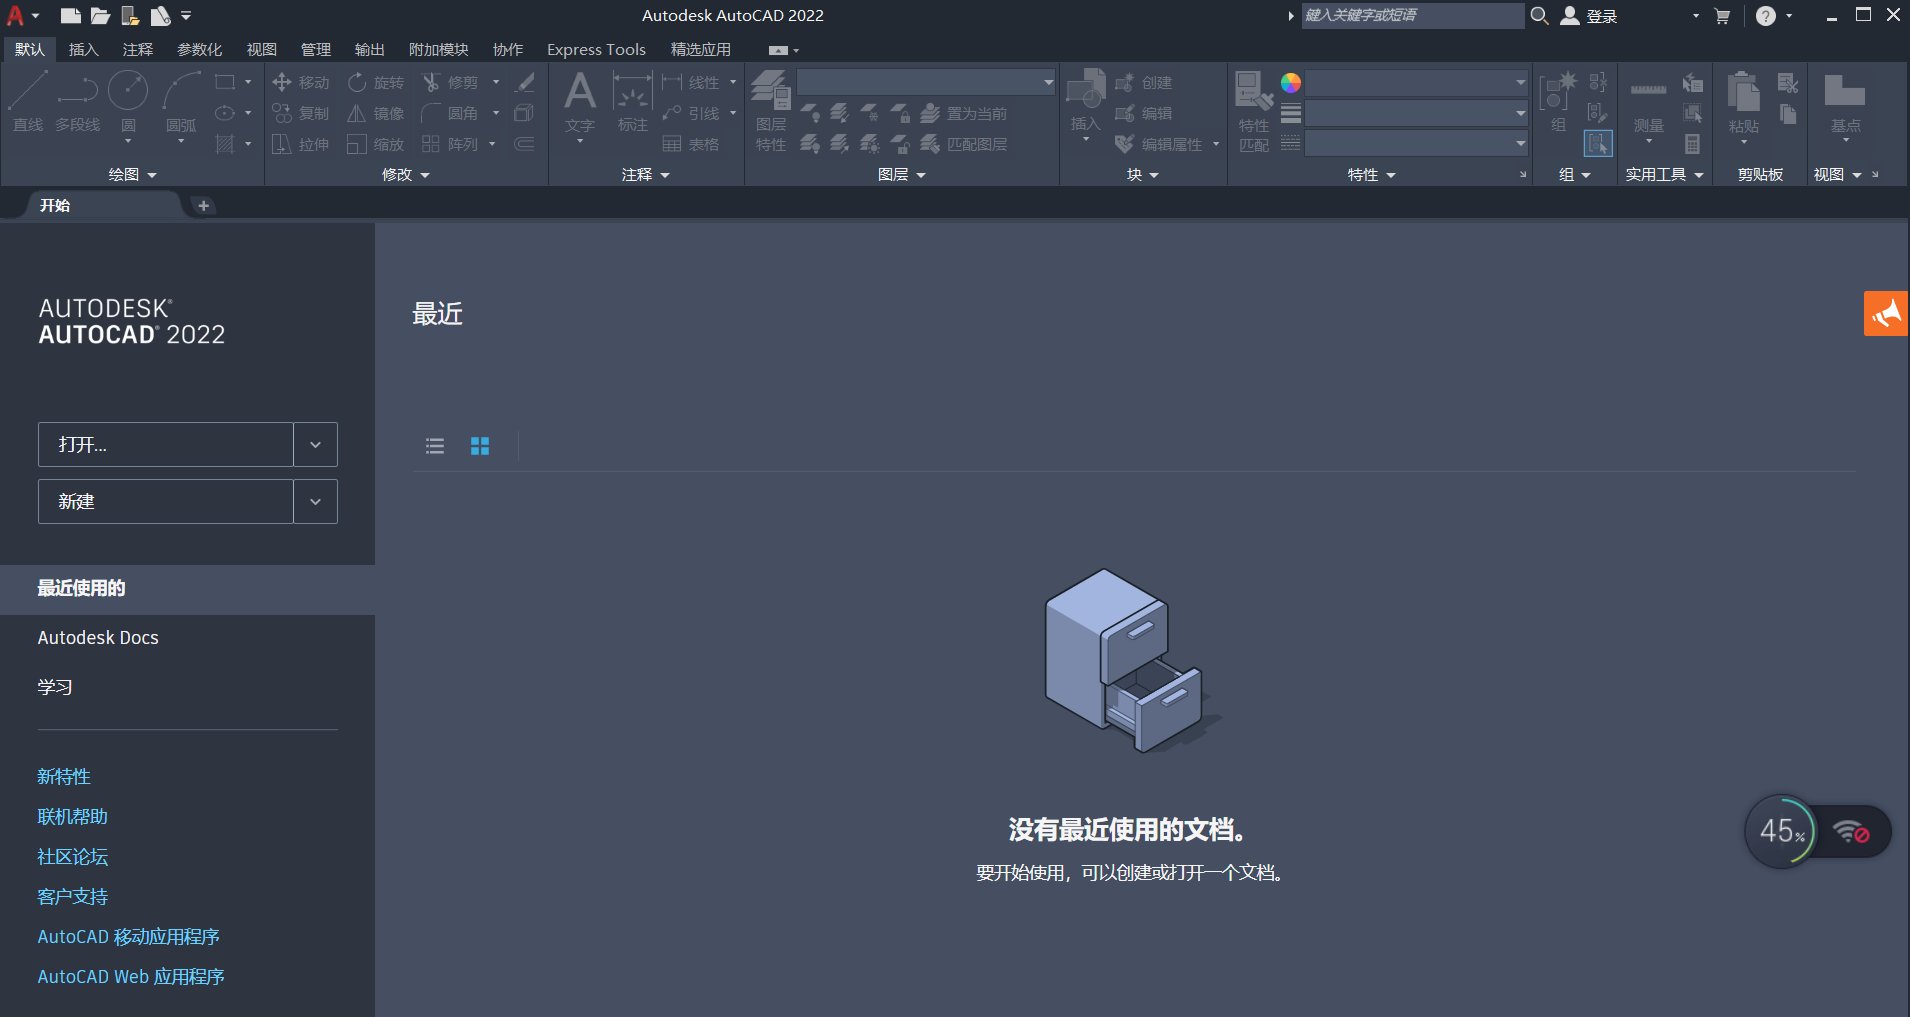Click the Fillet (圆角) tool

(451, 113)
